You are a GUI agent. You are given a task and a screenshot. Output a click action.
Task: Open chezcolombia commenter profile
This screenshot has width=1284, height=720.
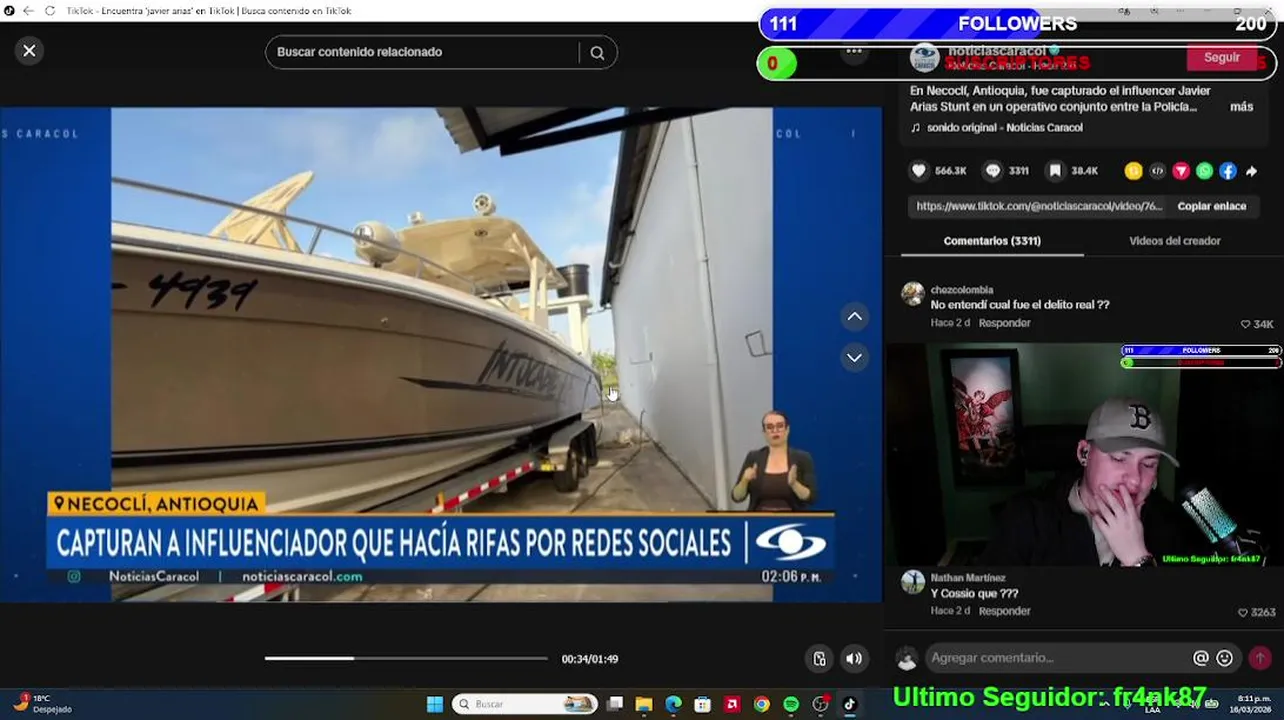tap(961, 290)
